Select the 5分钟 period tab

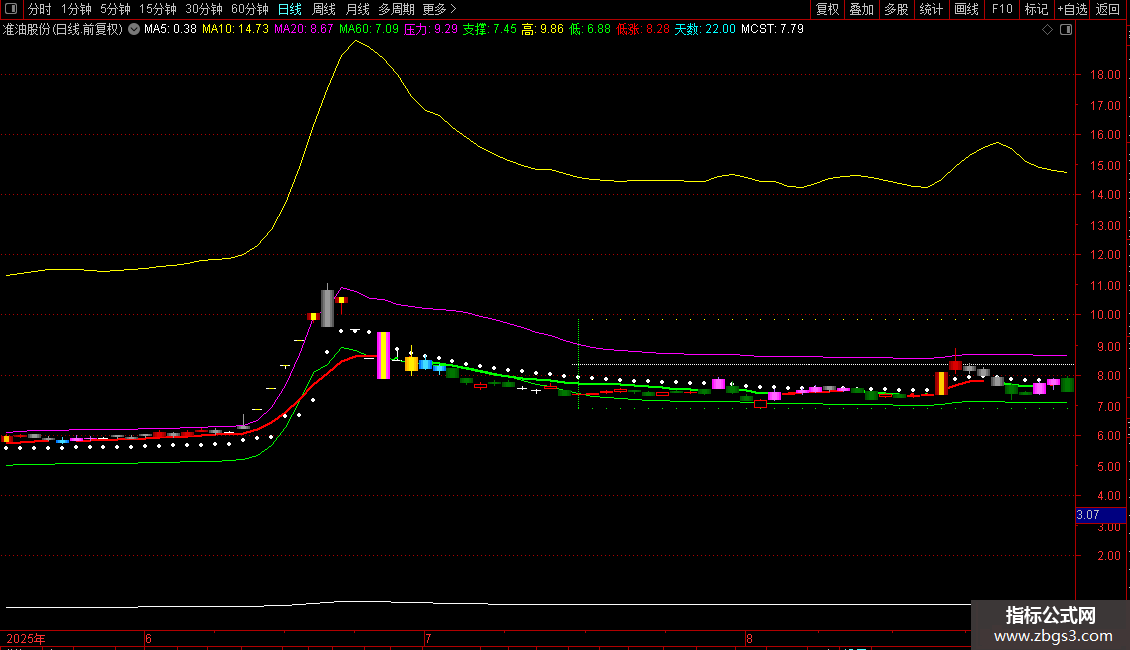coord(115,9)
